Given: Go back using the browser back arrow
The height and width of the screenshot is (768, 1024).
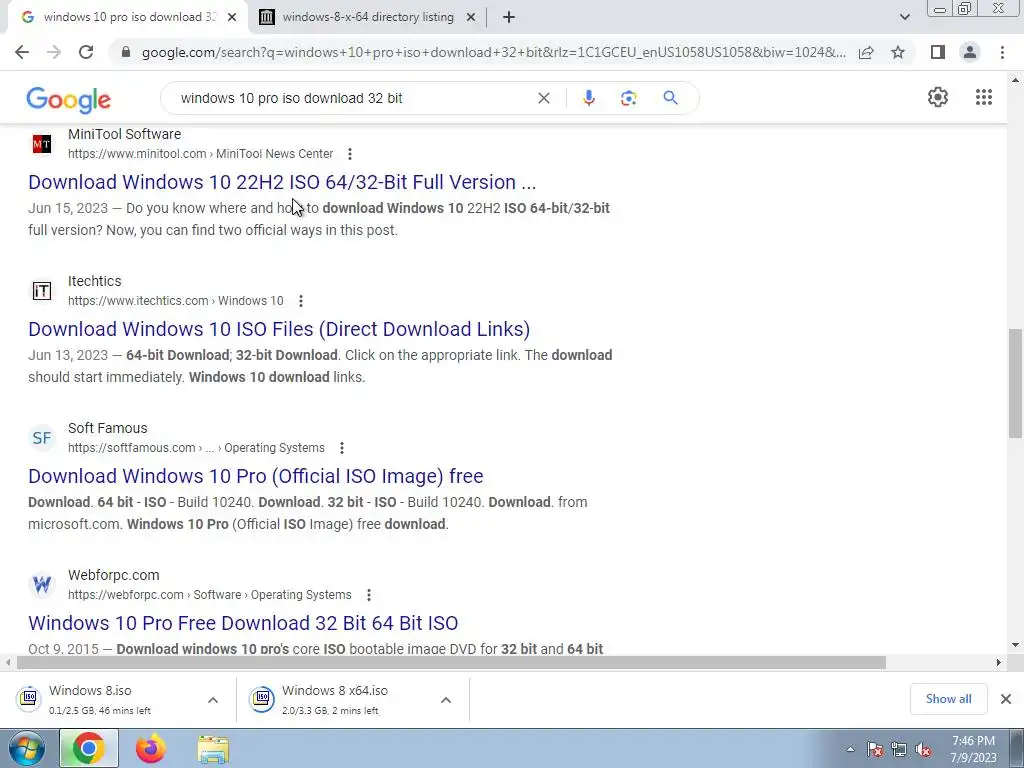Looking at the screenshot, I should pos(22,52).
